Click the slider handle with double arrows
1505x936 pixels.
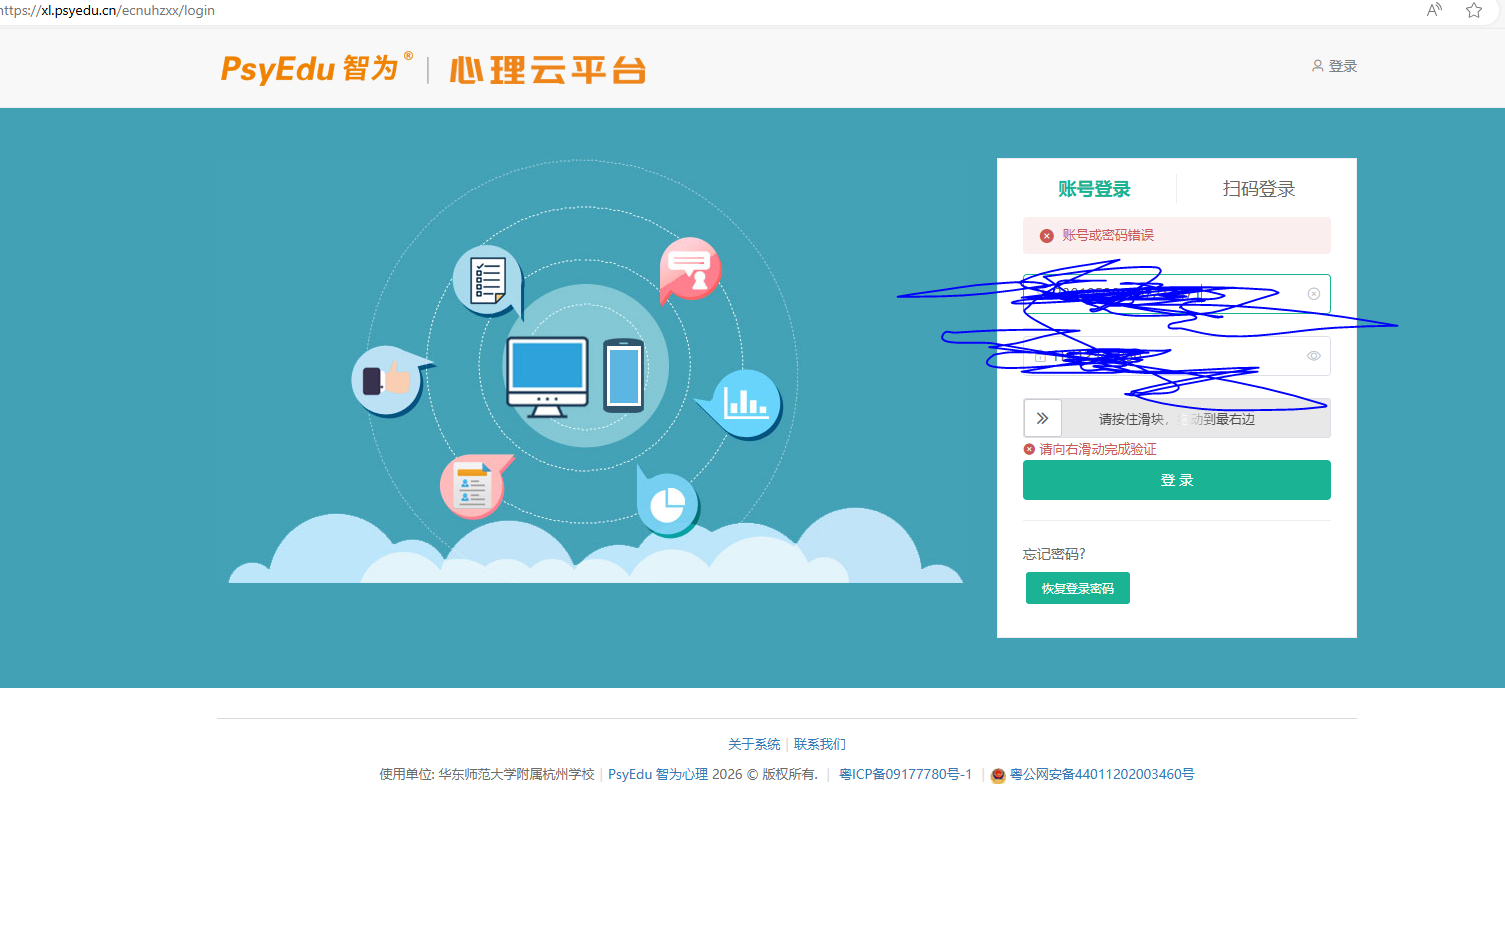(1042, 418)
